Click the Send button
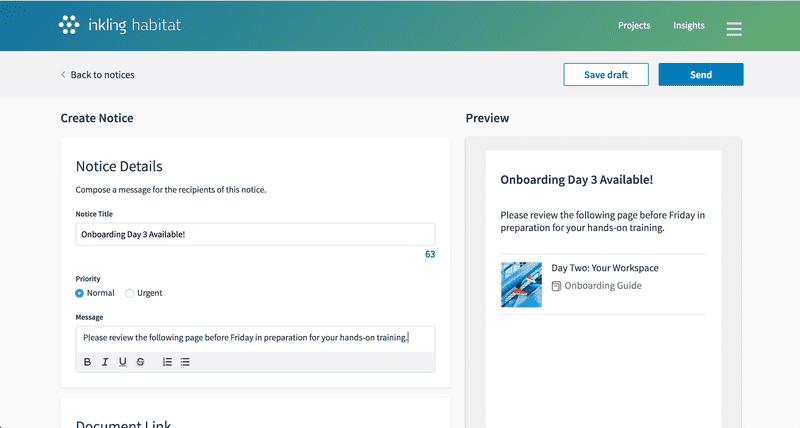 pyautogui.click(x=701, y=74)
